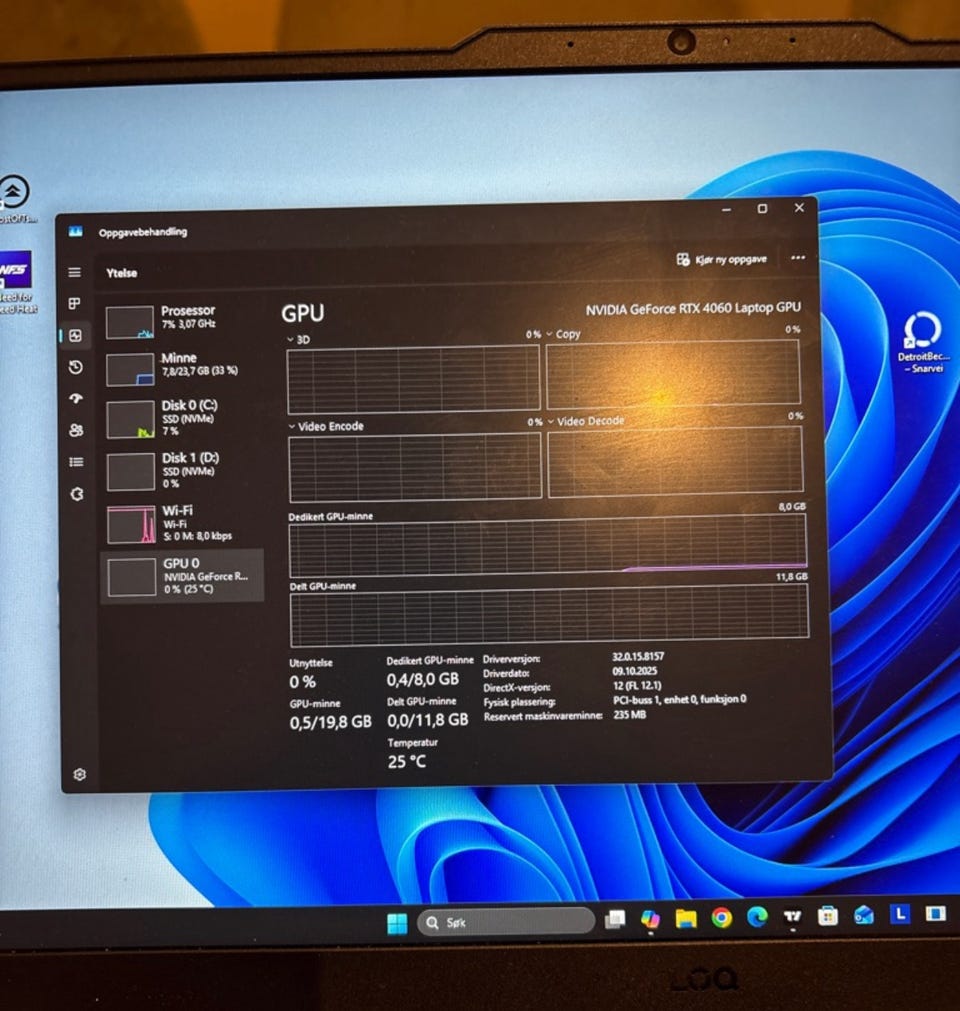Image resolution: width=960 pixels, height=1011 pixels.
Task: Select Disk 1 (D:) performance entry
Action: click(x=184, y=471)
